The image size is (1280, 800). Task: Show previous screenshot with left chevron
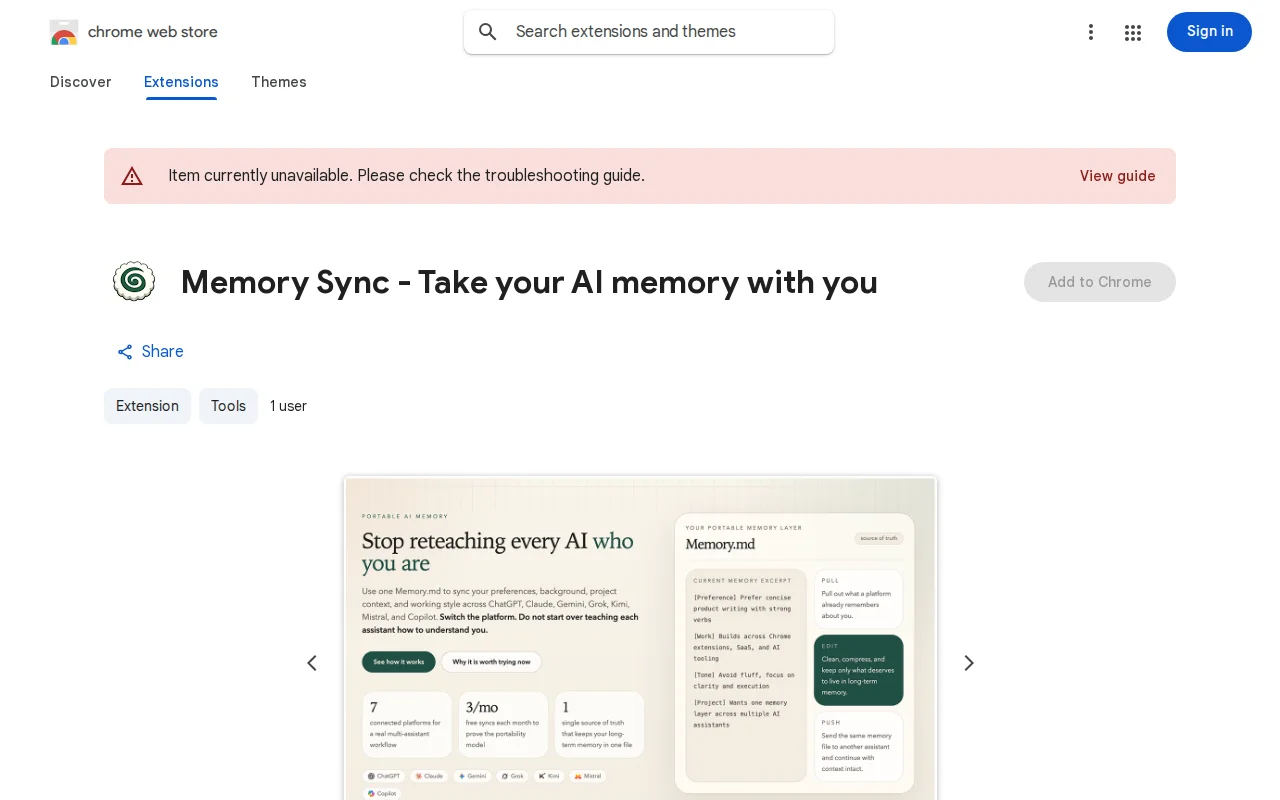point(312,663)
